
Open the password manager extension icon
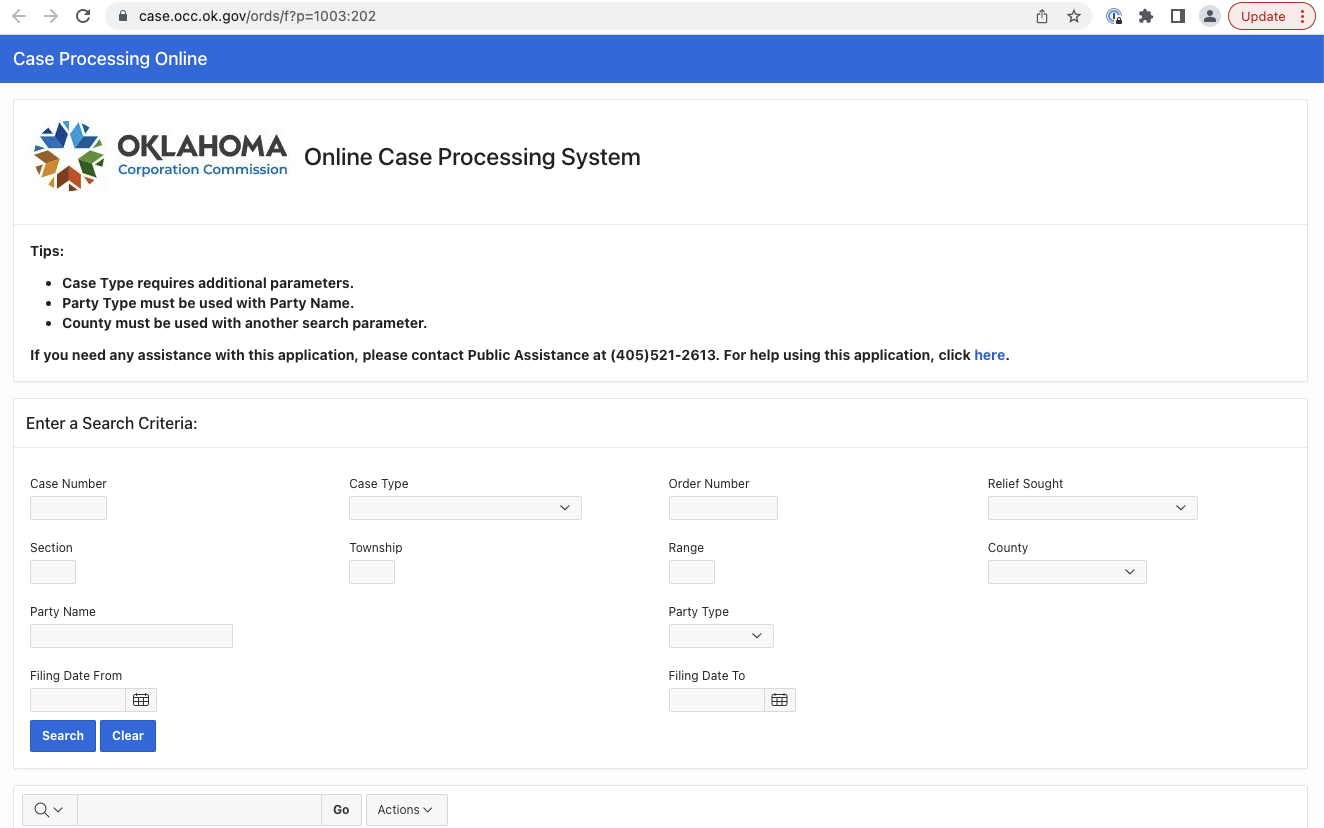[1114, 16]
